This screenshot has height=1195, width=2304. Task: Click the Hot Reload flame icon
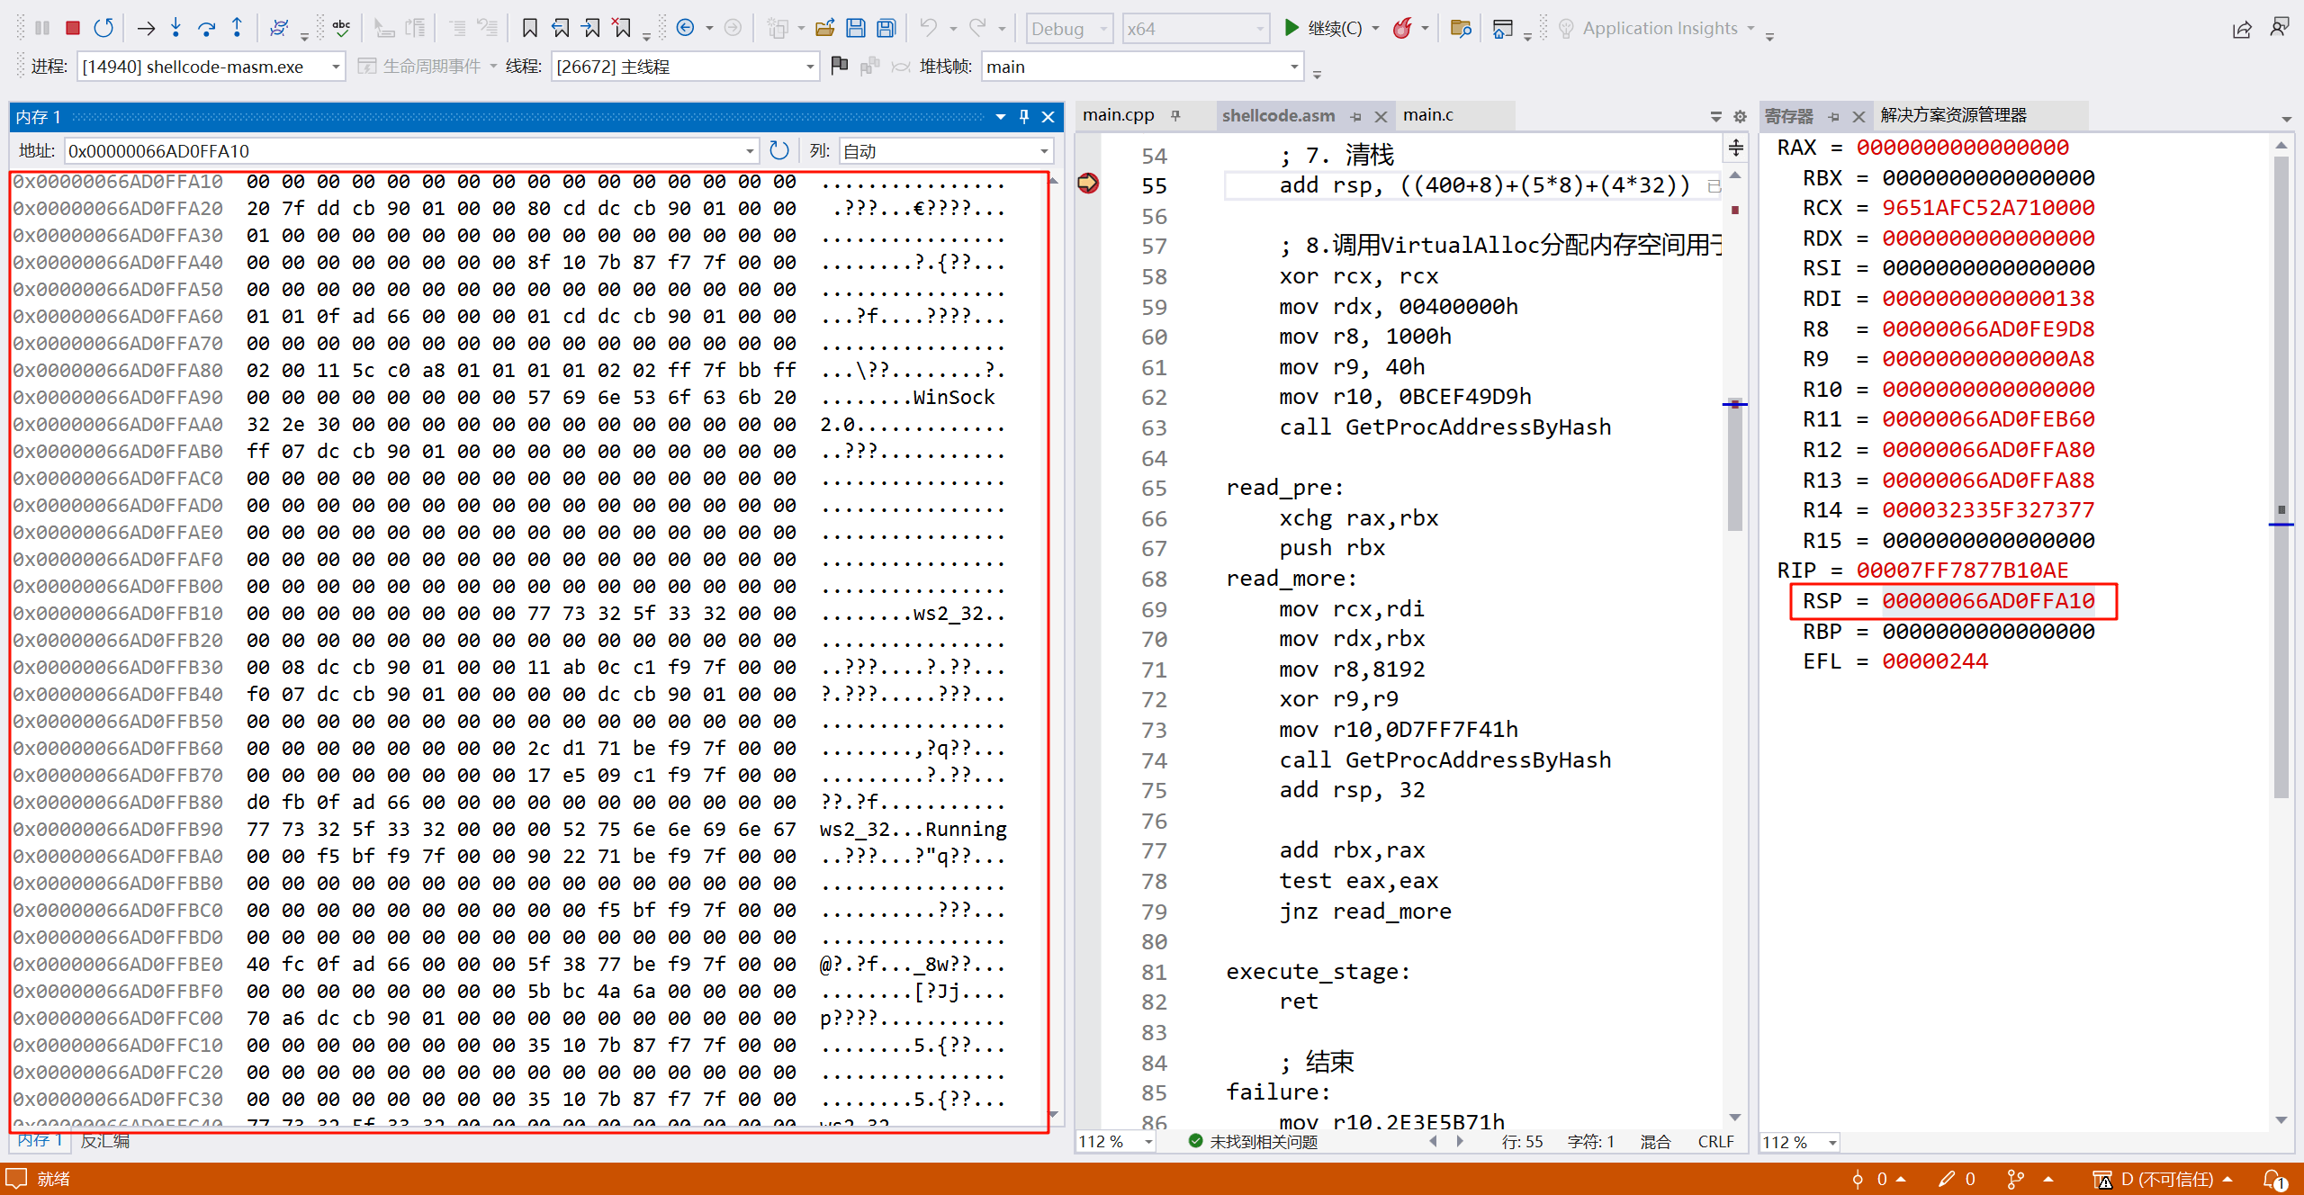pos(1403,28)
